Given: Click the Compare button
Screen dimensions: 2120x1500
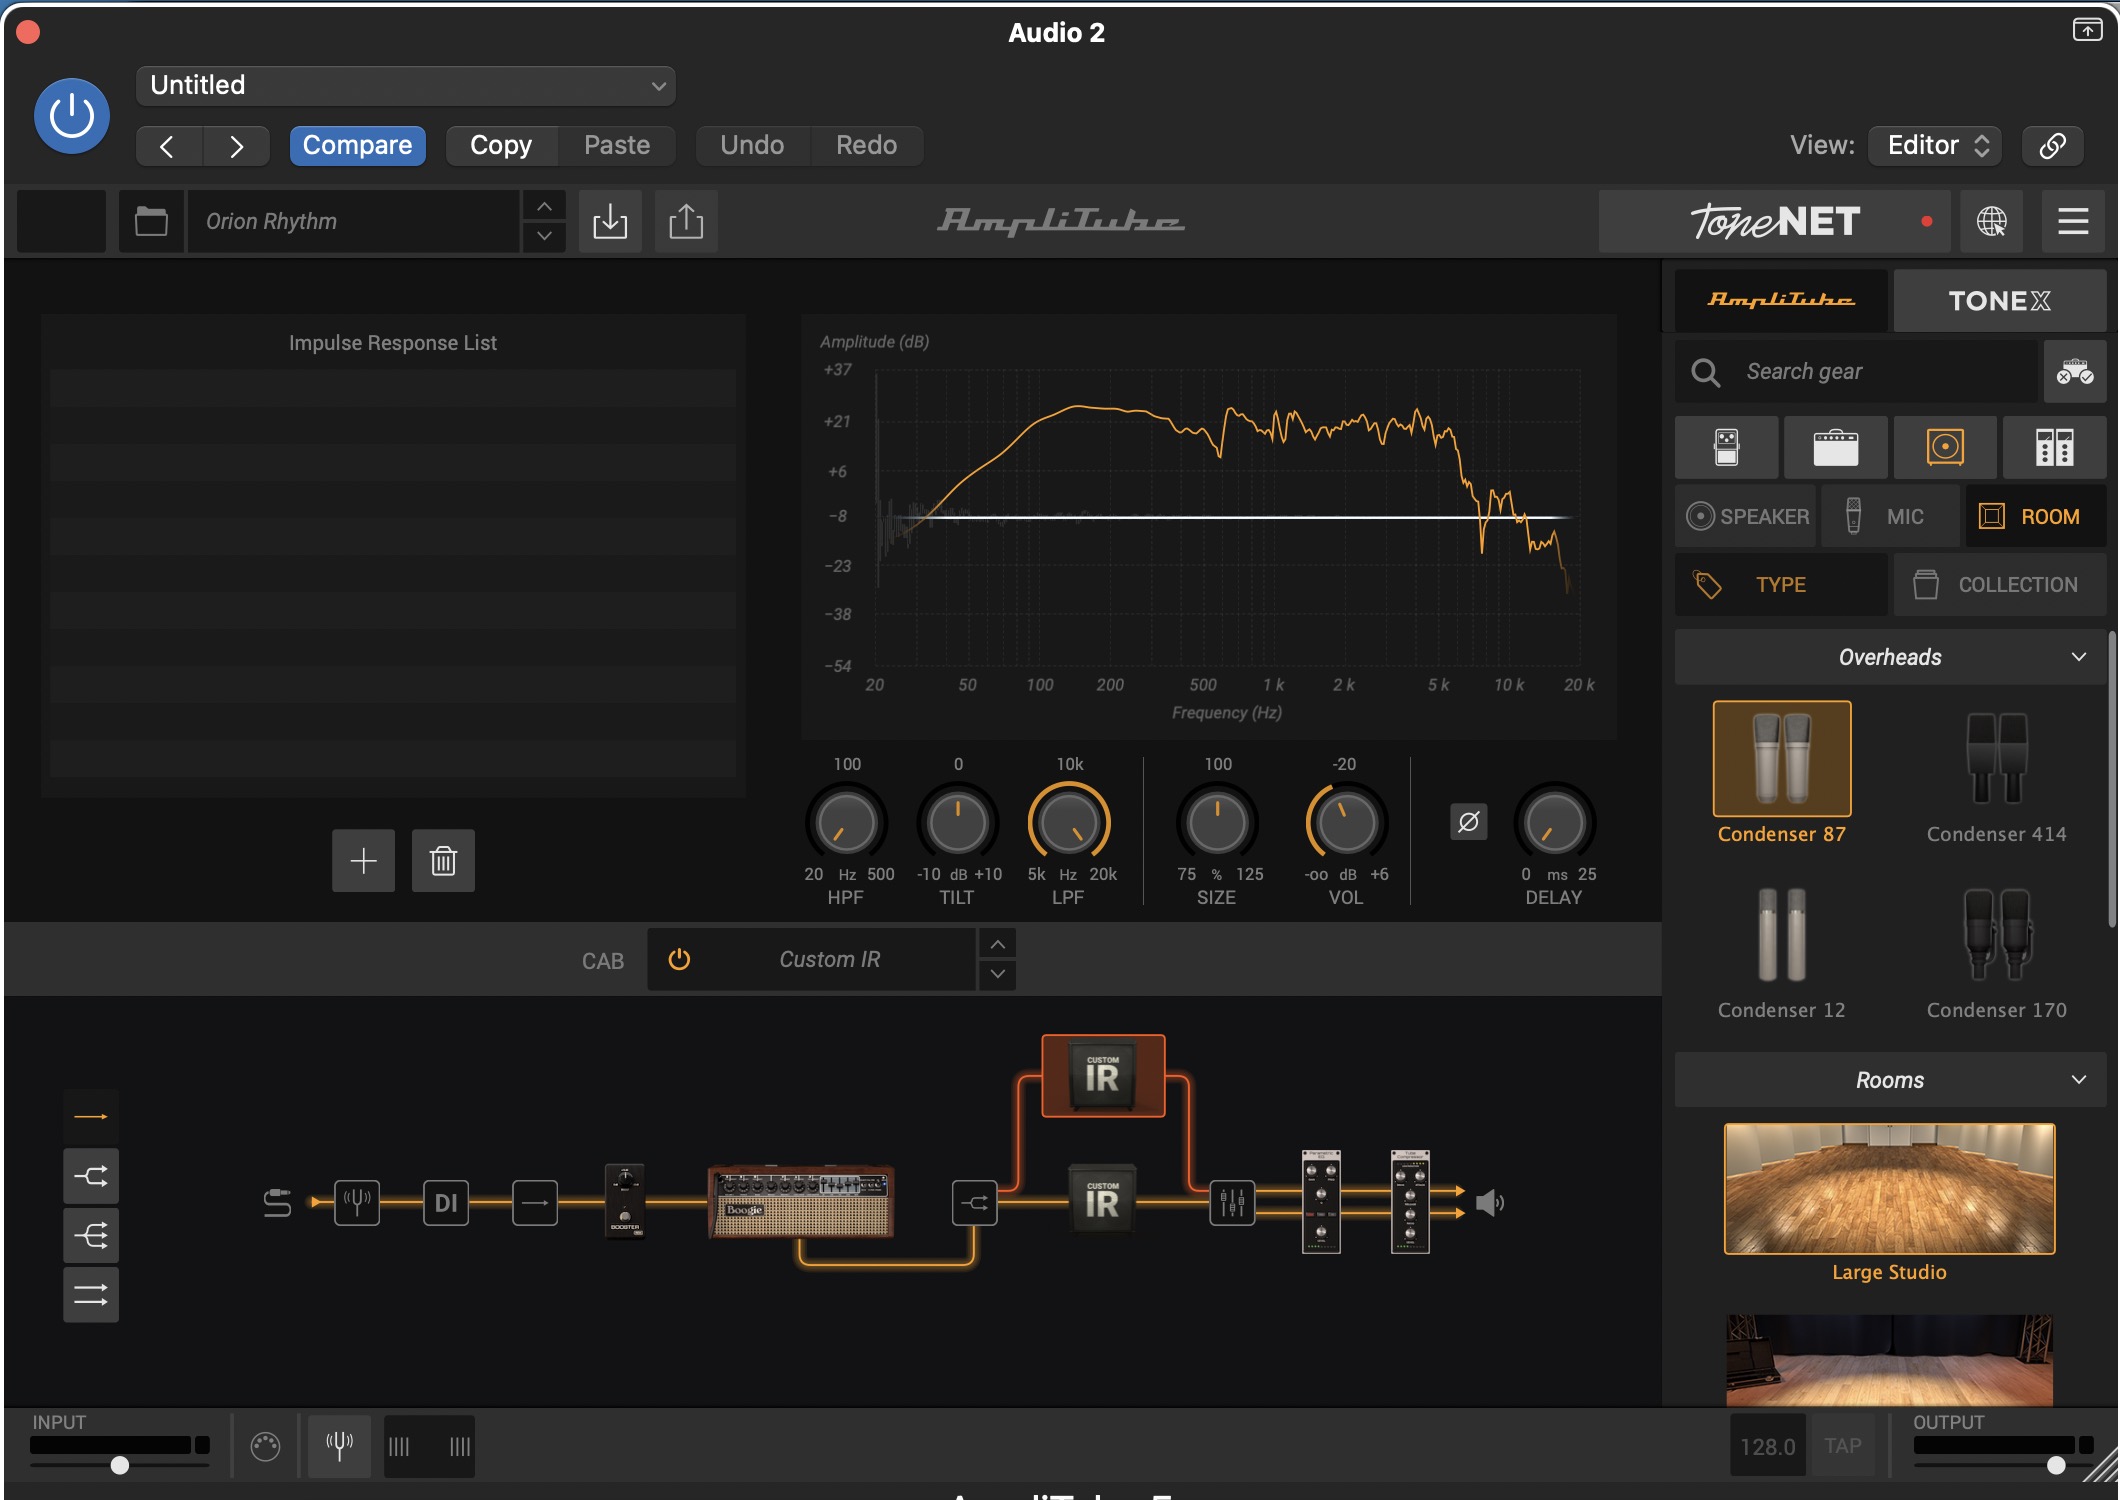Looking at the screenshot, I should tap(357, 145).
